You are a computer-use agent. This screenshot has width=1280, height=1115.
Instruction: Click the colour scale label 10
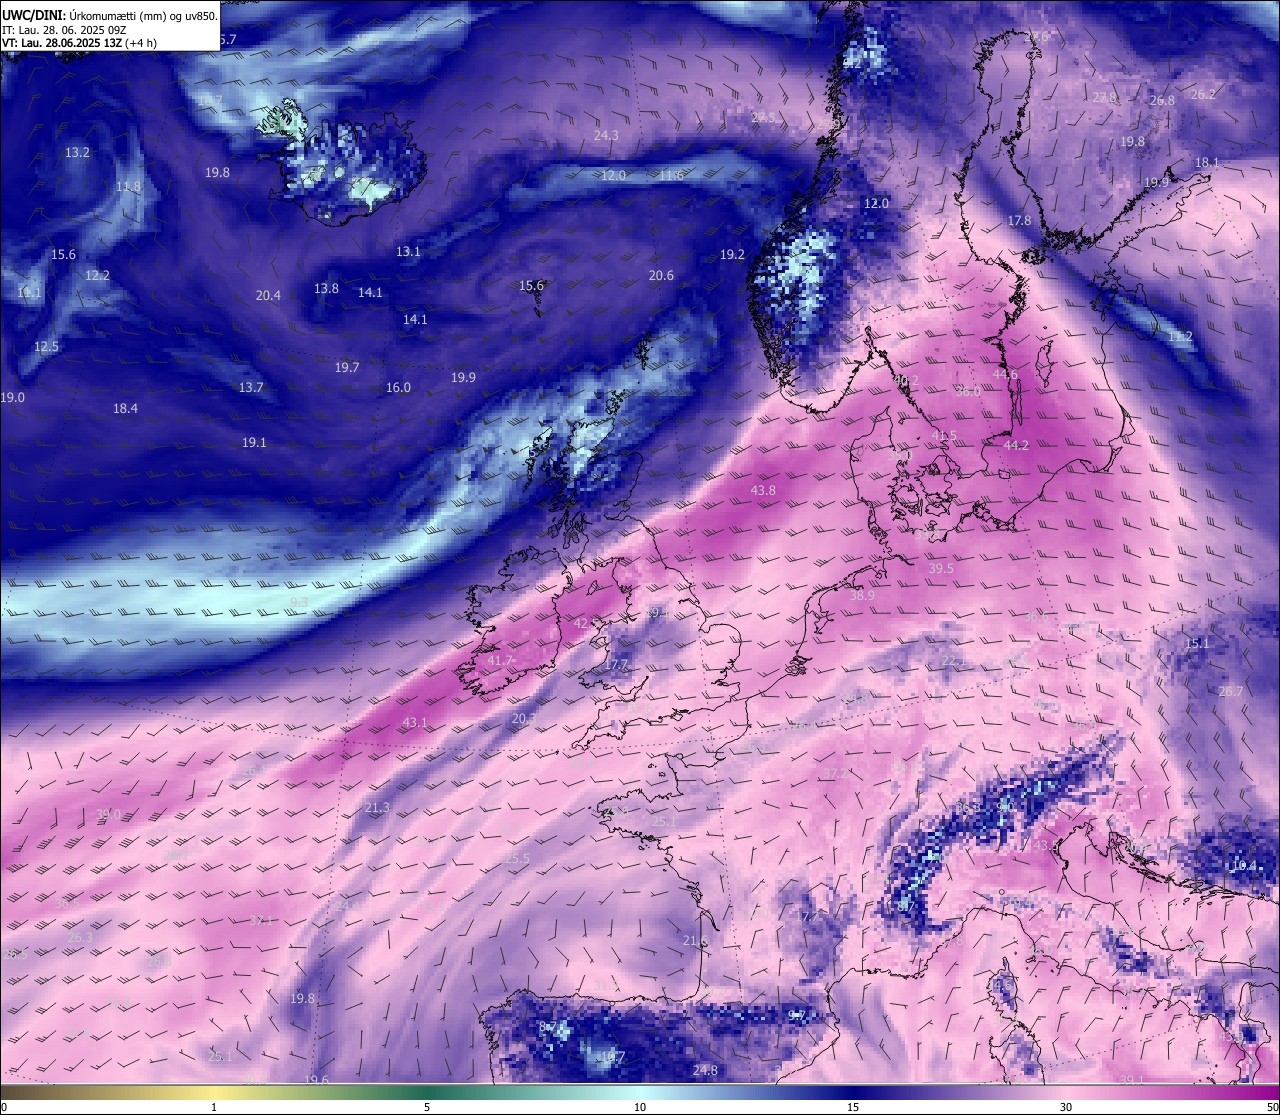tap(640, 1107)
